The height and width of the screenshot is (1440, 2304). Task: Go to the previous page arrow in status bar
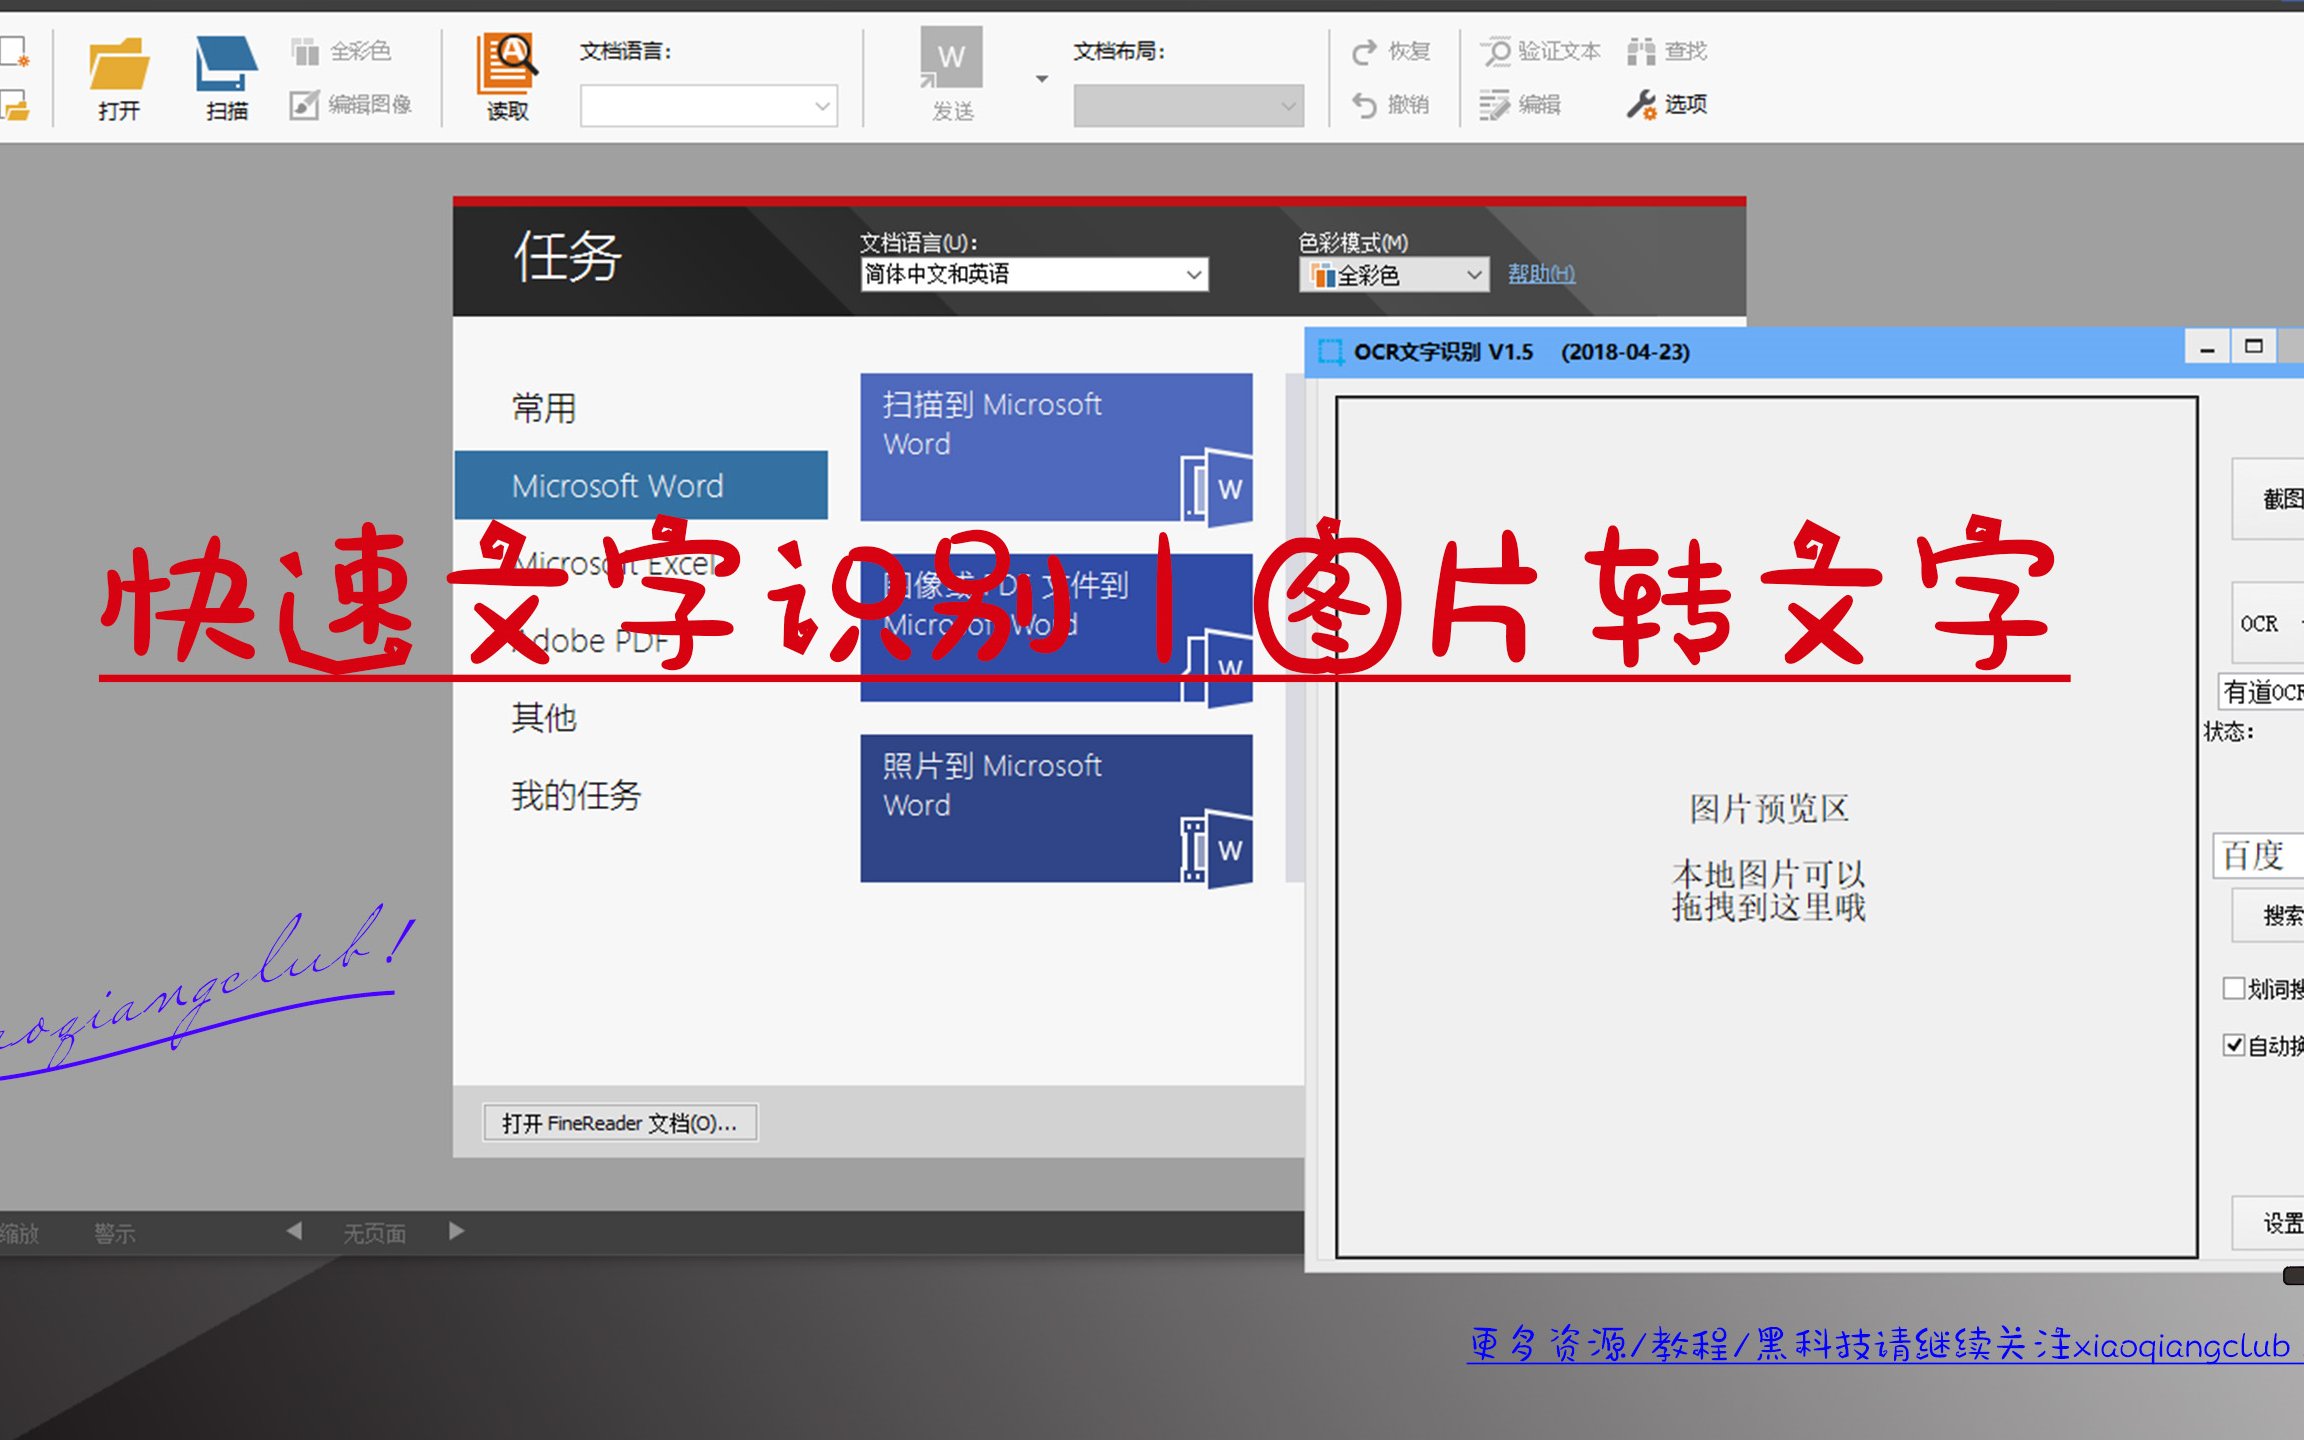coord(294,1231)
